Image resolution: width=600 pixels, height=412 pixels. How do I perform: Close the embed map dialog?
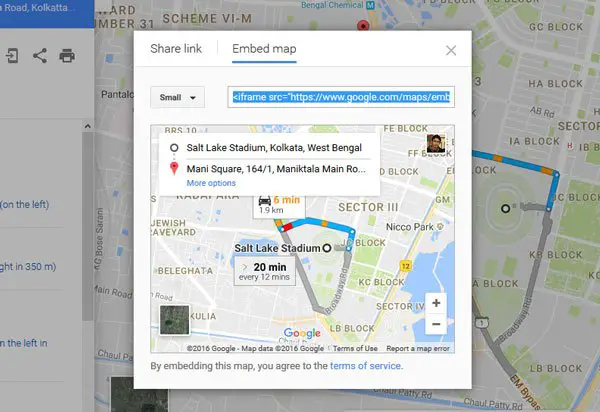pyautogui.click(x=451, y=50)
